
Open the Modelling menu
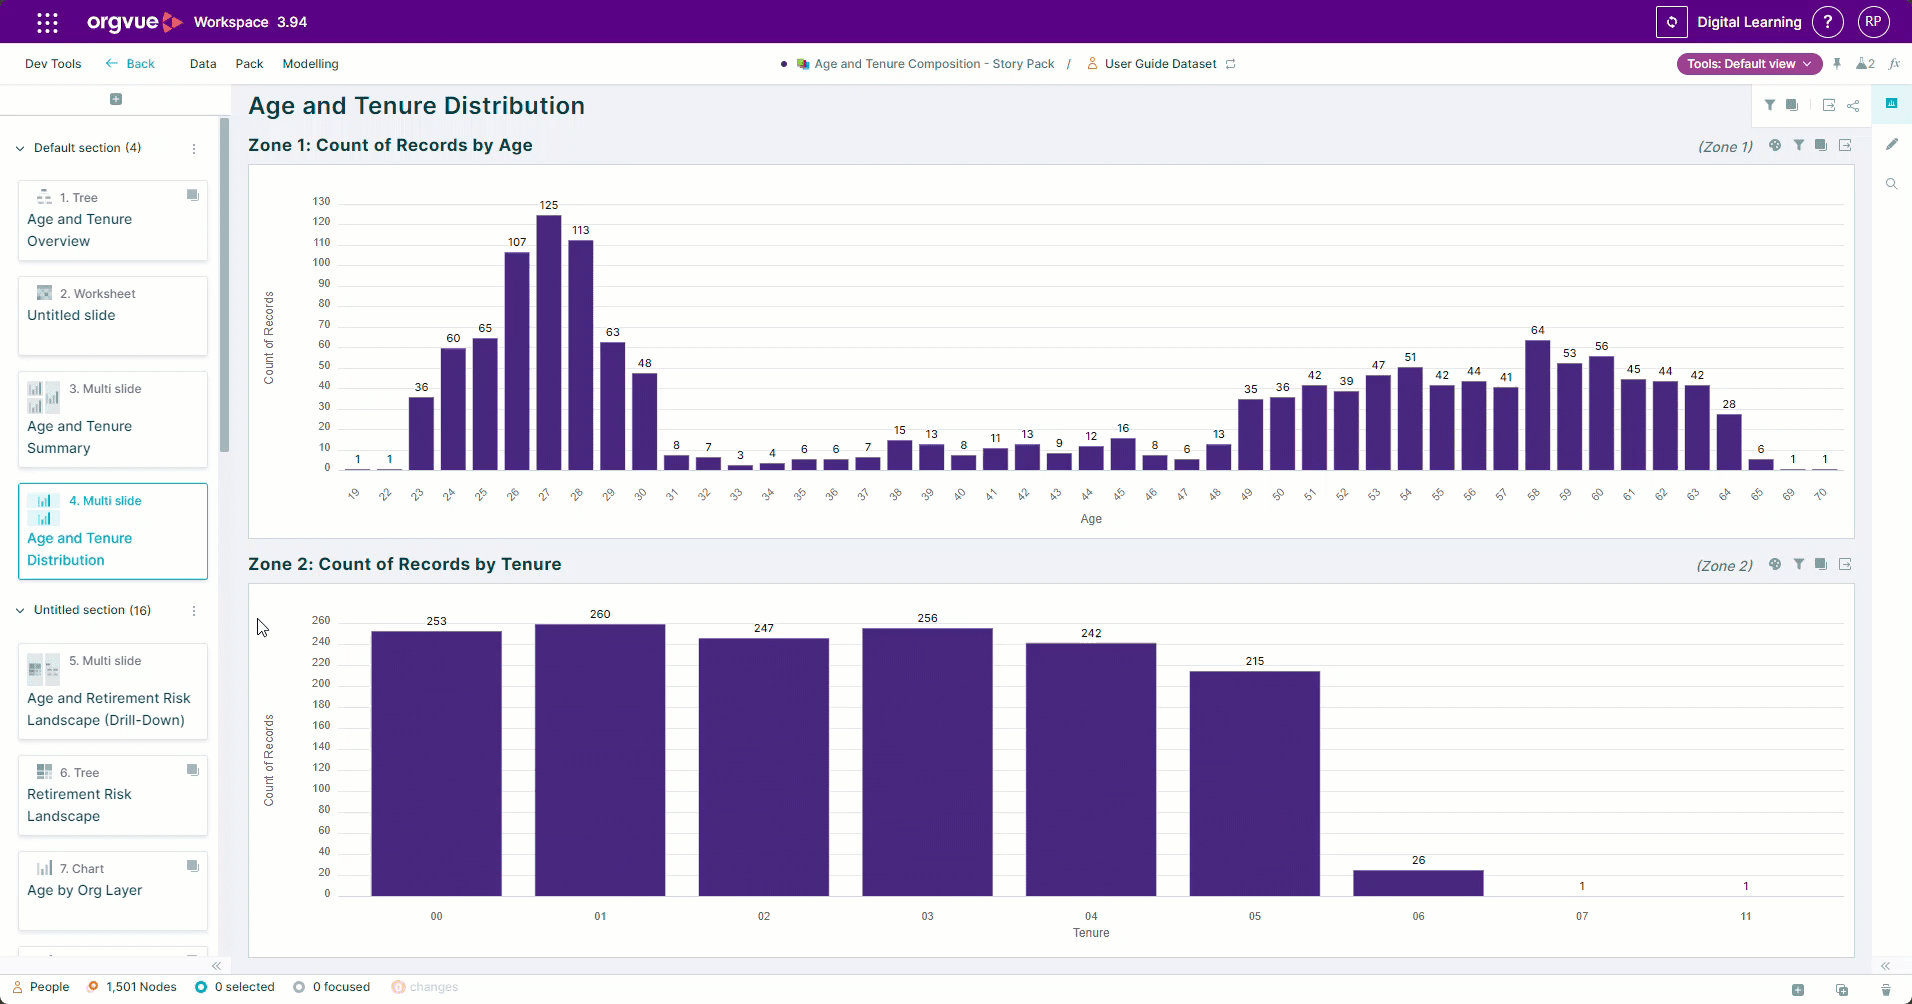(x=310, y=64)
